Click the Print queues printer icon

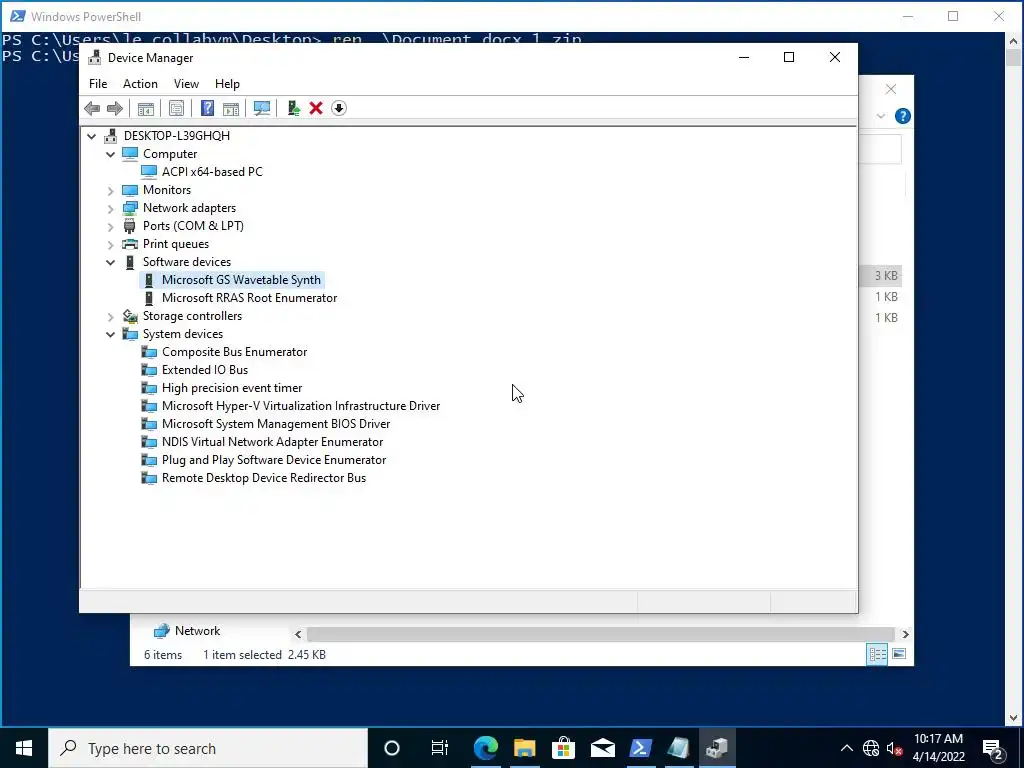130,244
